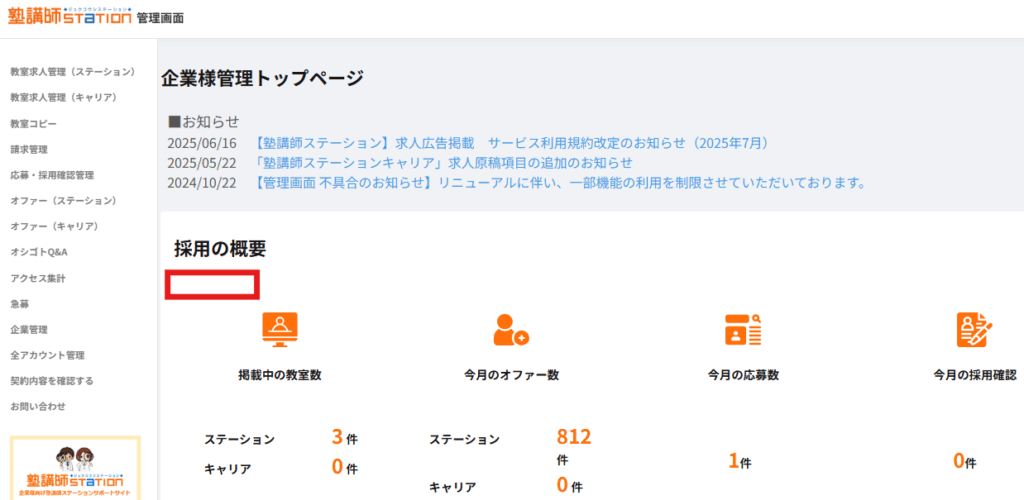This screenshot has width=1024, height=500.
Task: Click the キャリア 0件 listed classrooms count
Action: [344, 467]
